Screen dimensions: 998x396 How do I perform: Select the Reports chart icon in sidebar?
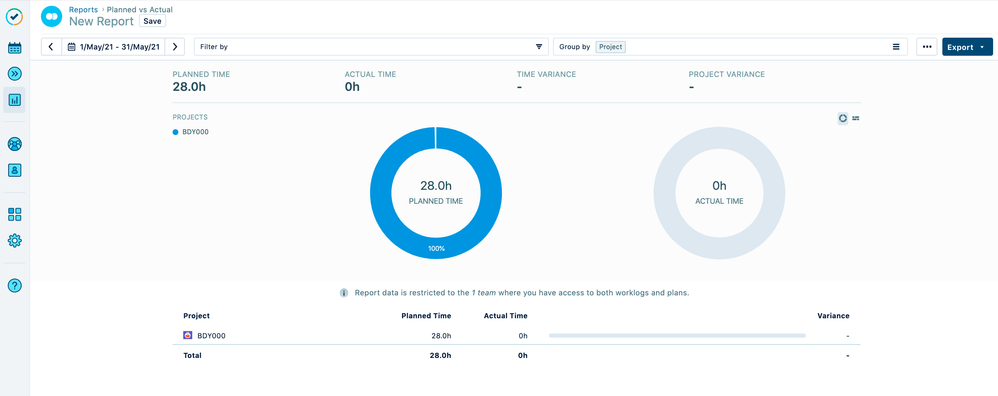(x=14, y=100)
